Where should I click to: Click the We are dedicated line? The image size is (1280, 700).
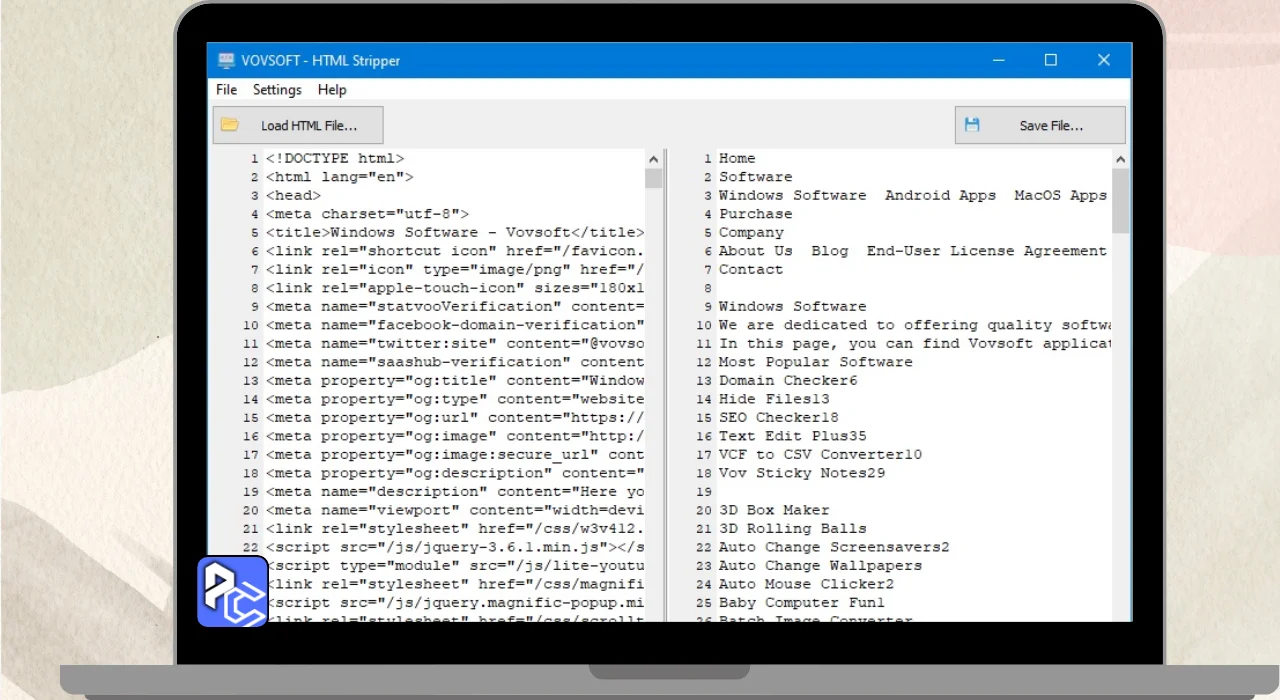point(915,325)
